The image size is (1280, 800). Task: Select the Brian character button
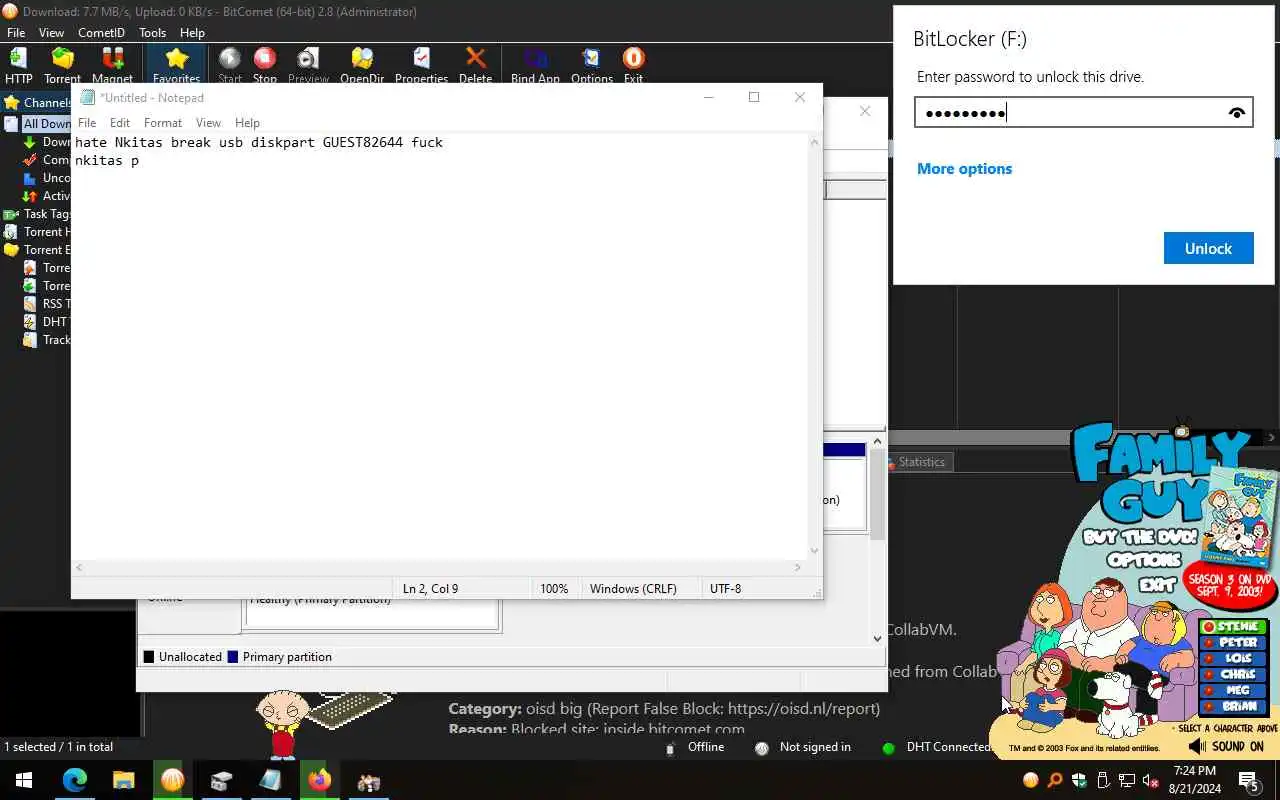pos(1233,707)
